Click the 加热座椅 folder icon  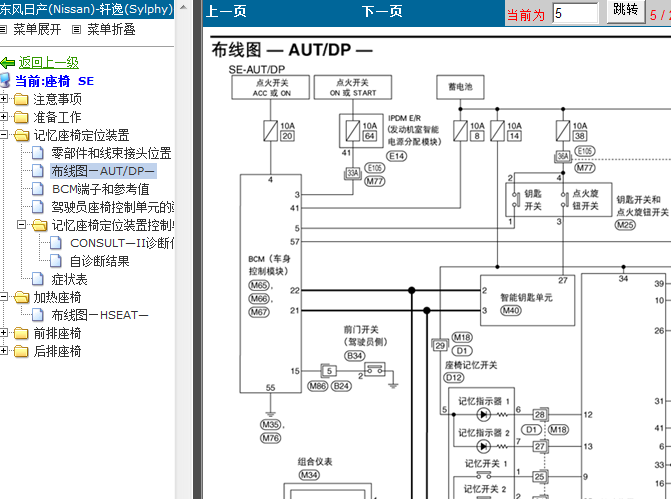(x=21, y=297)
